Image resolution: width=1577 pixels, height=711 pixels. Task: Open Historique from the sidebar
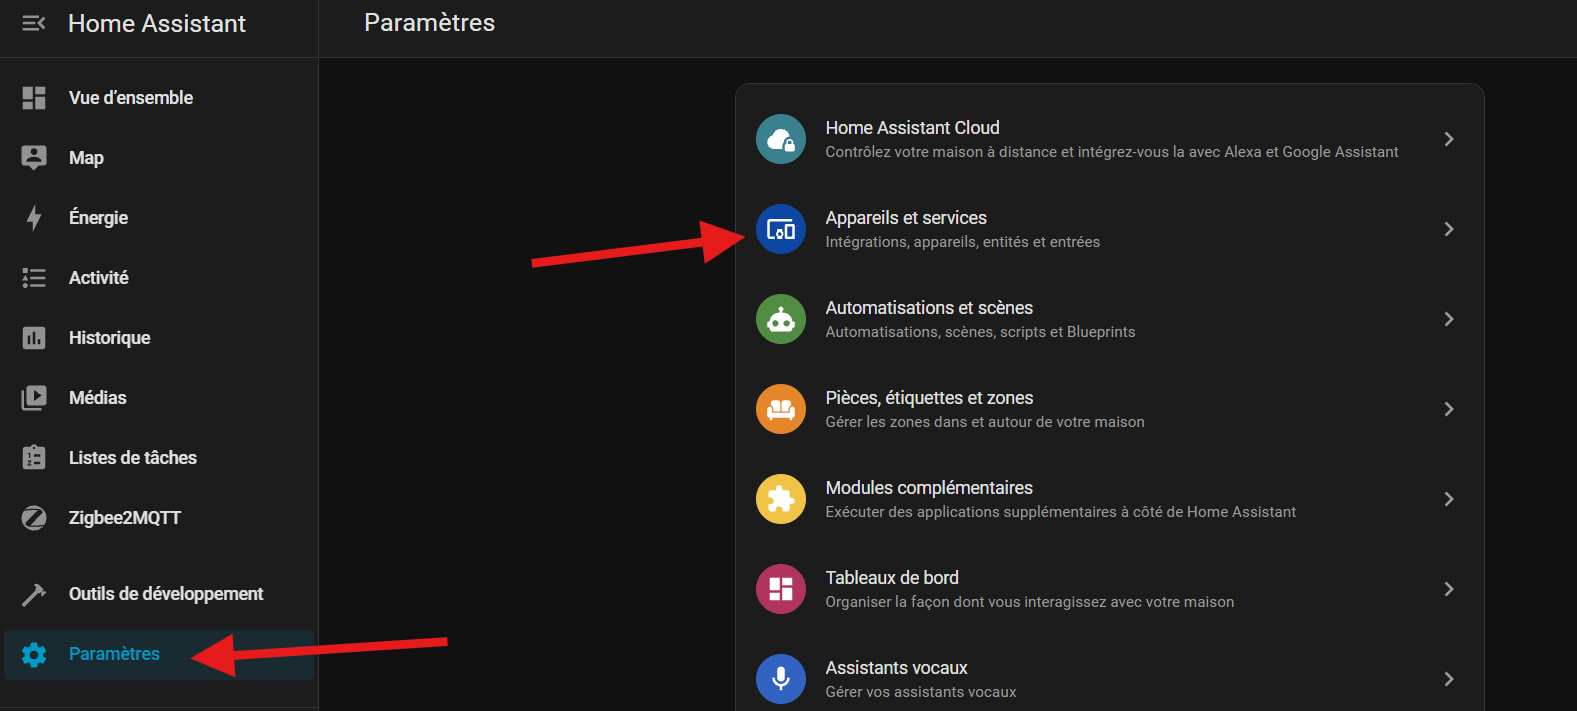tap(109, 338)
